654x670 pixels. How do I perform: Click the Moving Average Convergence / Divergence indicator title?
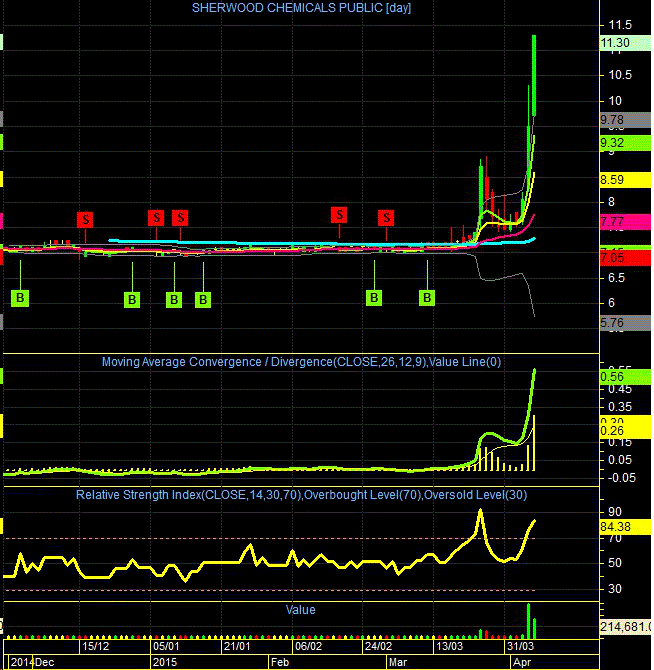[x=301, y=362]
